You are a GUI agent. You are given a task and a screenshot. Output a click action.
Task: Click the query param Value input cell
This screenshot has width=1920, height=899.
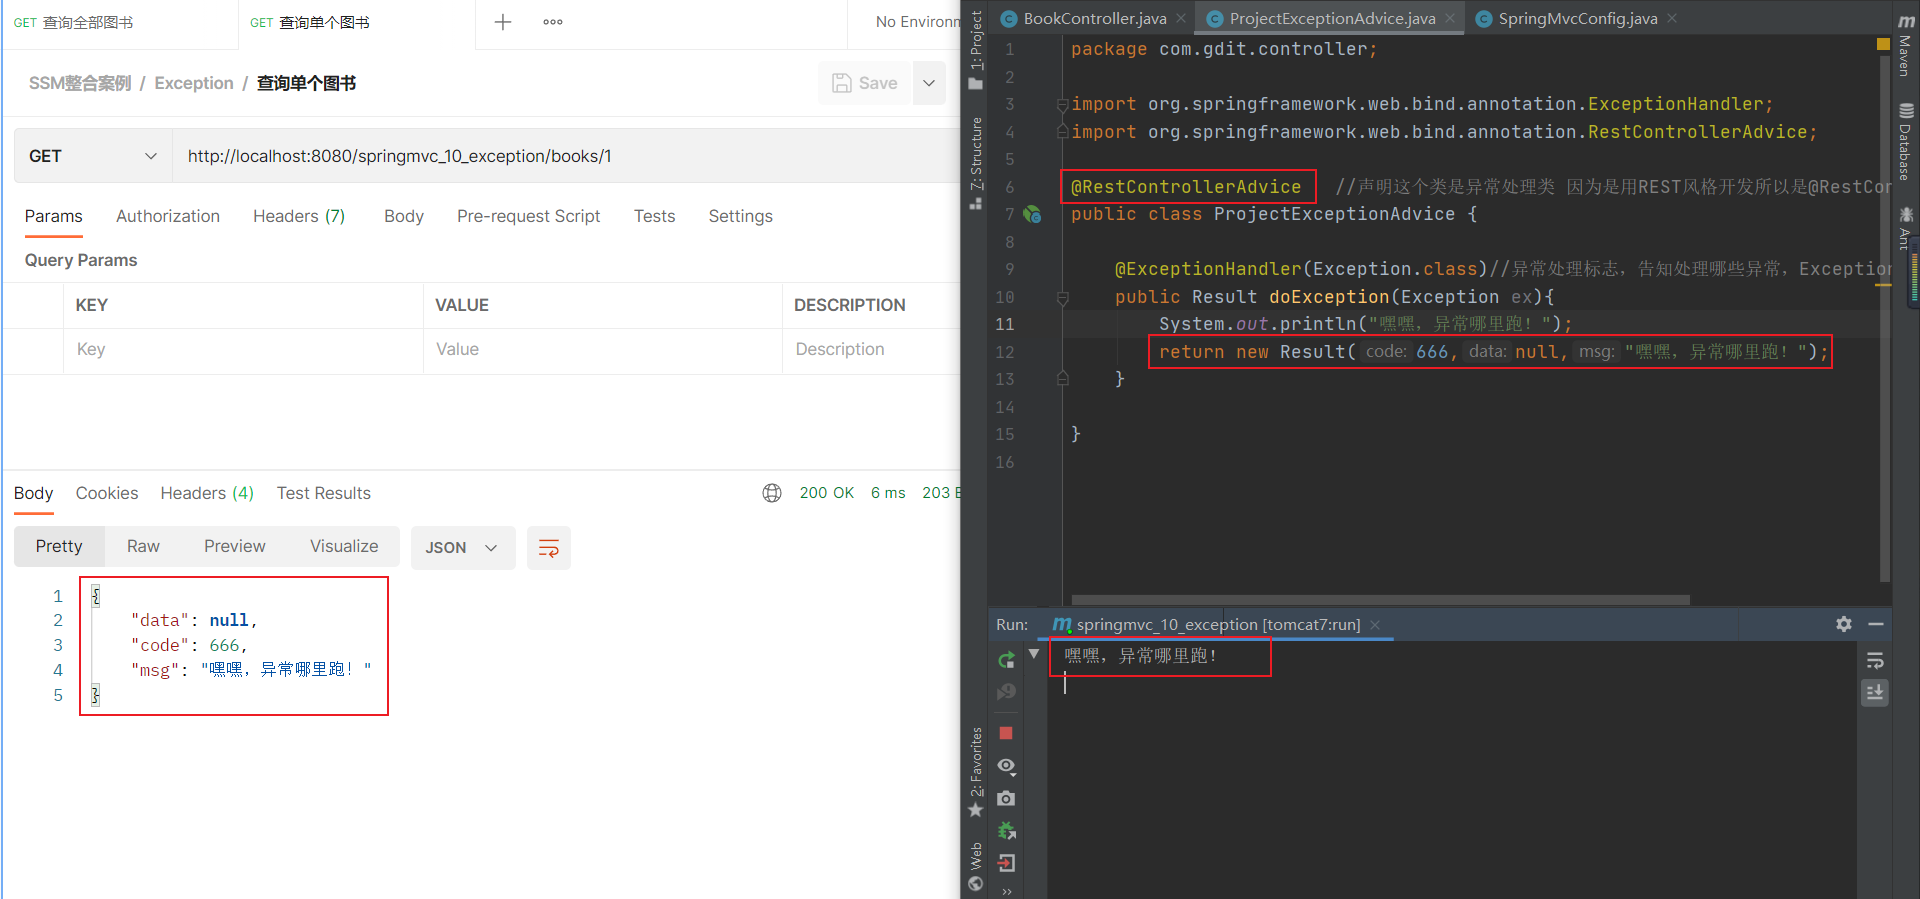coord(602,350)
